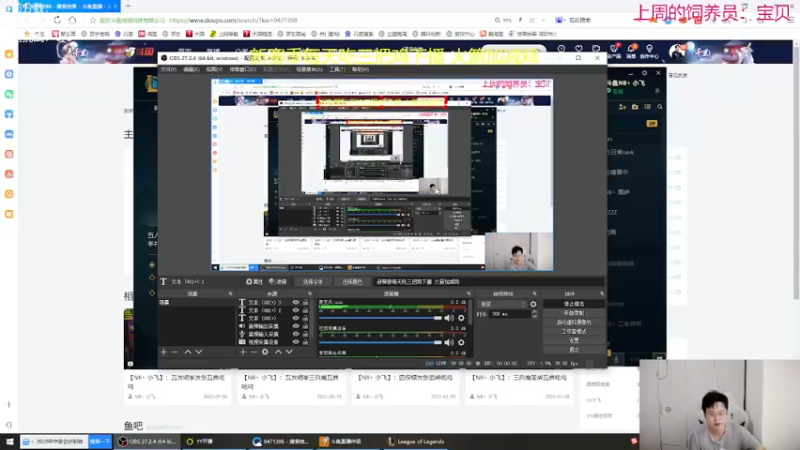
Task: Toggle visibility of the audio output capture source
Action: point(295,326)
